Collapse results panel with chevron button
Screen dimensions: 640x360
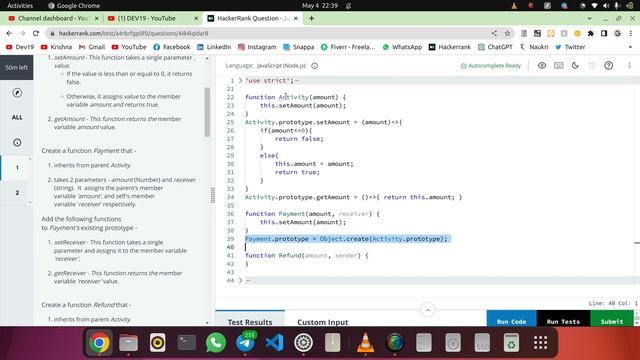click(427, 310)
